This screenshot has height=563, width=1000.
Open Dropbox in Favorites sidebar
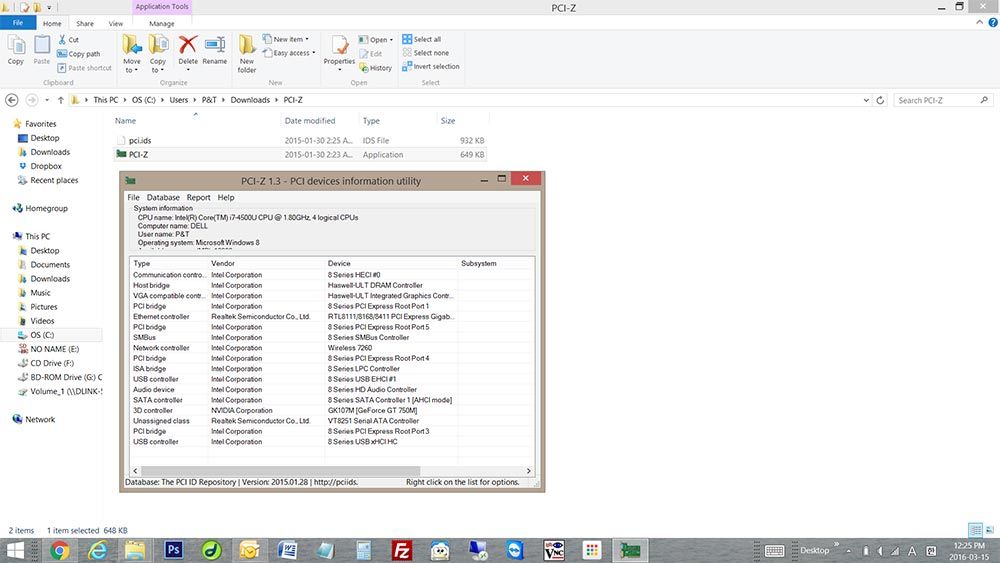(x=46, y=166)
